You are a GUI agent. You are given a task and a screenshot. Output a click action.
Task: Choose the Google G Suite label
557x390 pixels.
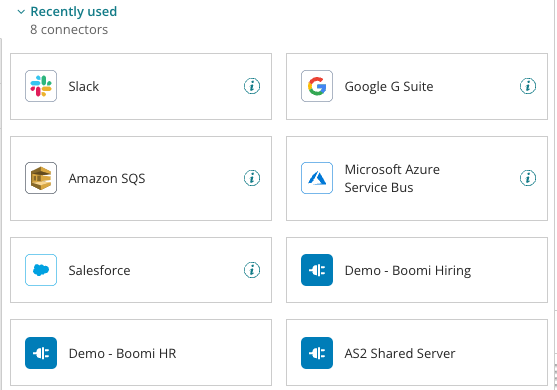point(389,87)
